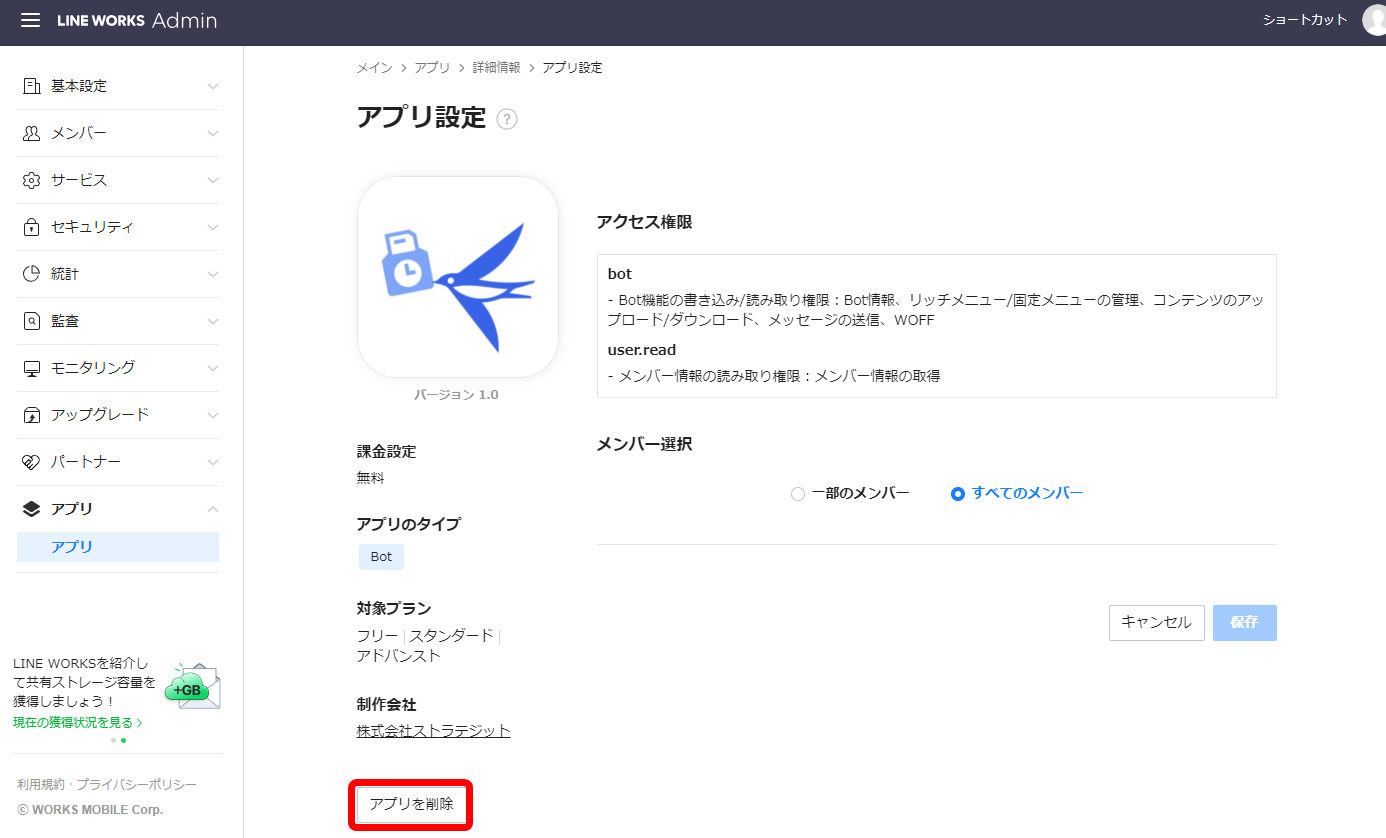Collapse the アプリ section chevron

pyautogui.click(x=213, y=509)
